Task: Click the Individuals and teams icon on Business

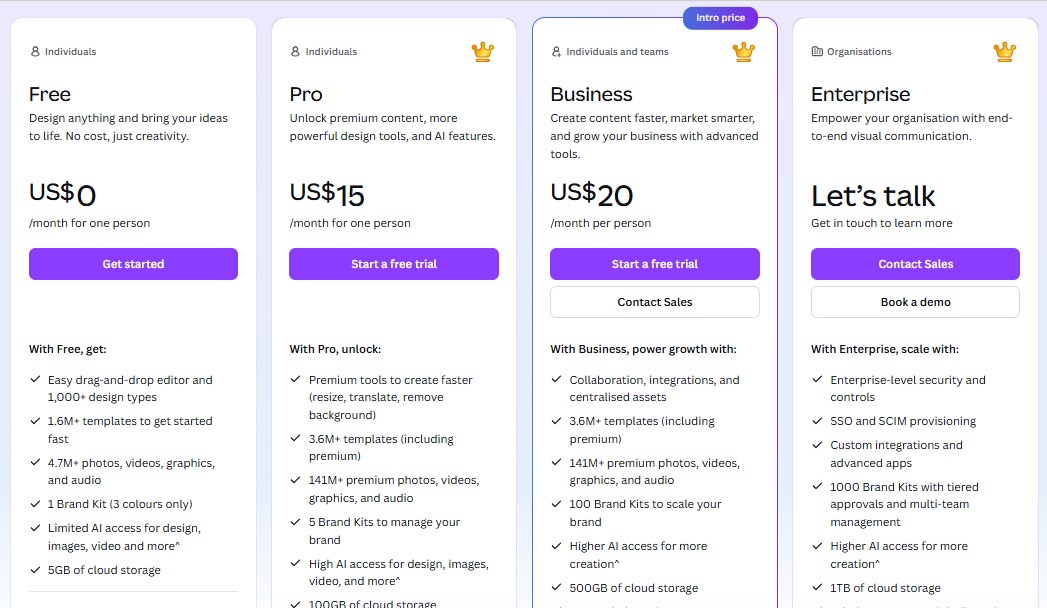Action: 556,51
